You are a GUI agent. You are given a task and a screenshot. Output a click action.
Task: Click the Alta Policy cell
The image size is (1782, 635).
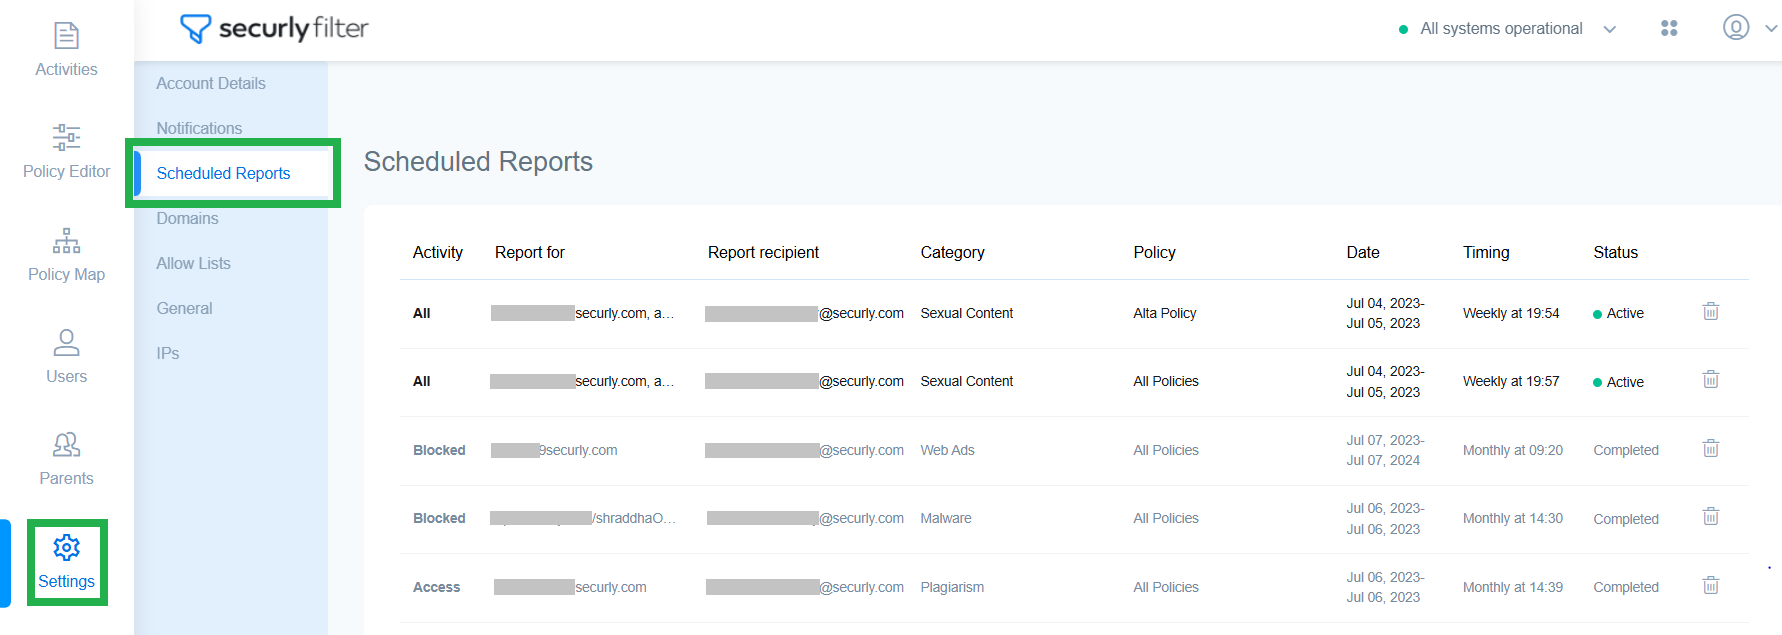coord(1164,313)
